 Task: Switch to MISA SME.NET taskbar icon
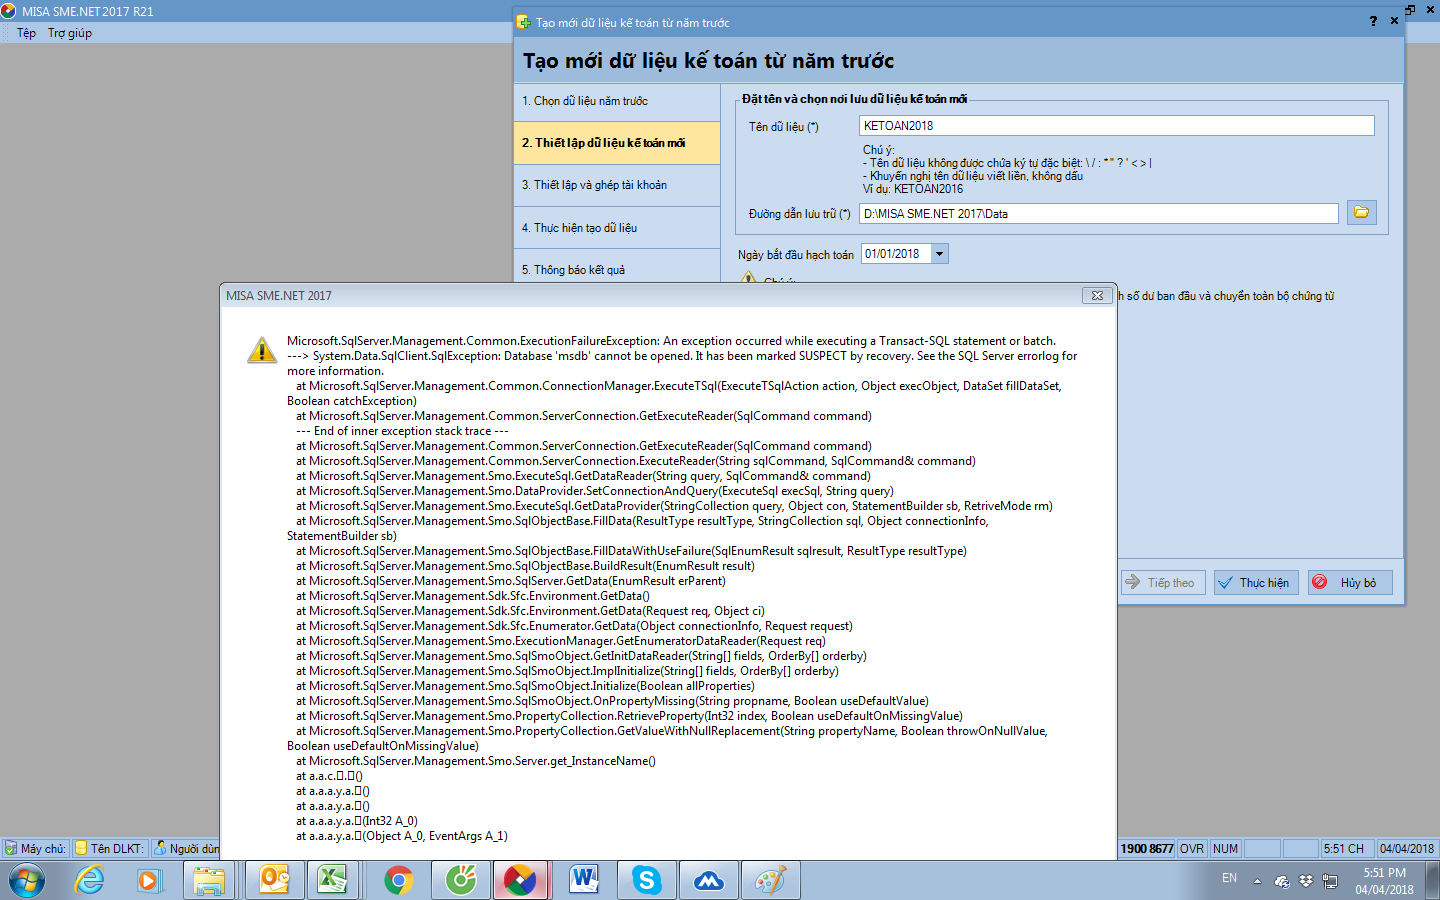(x=520, y=881)
